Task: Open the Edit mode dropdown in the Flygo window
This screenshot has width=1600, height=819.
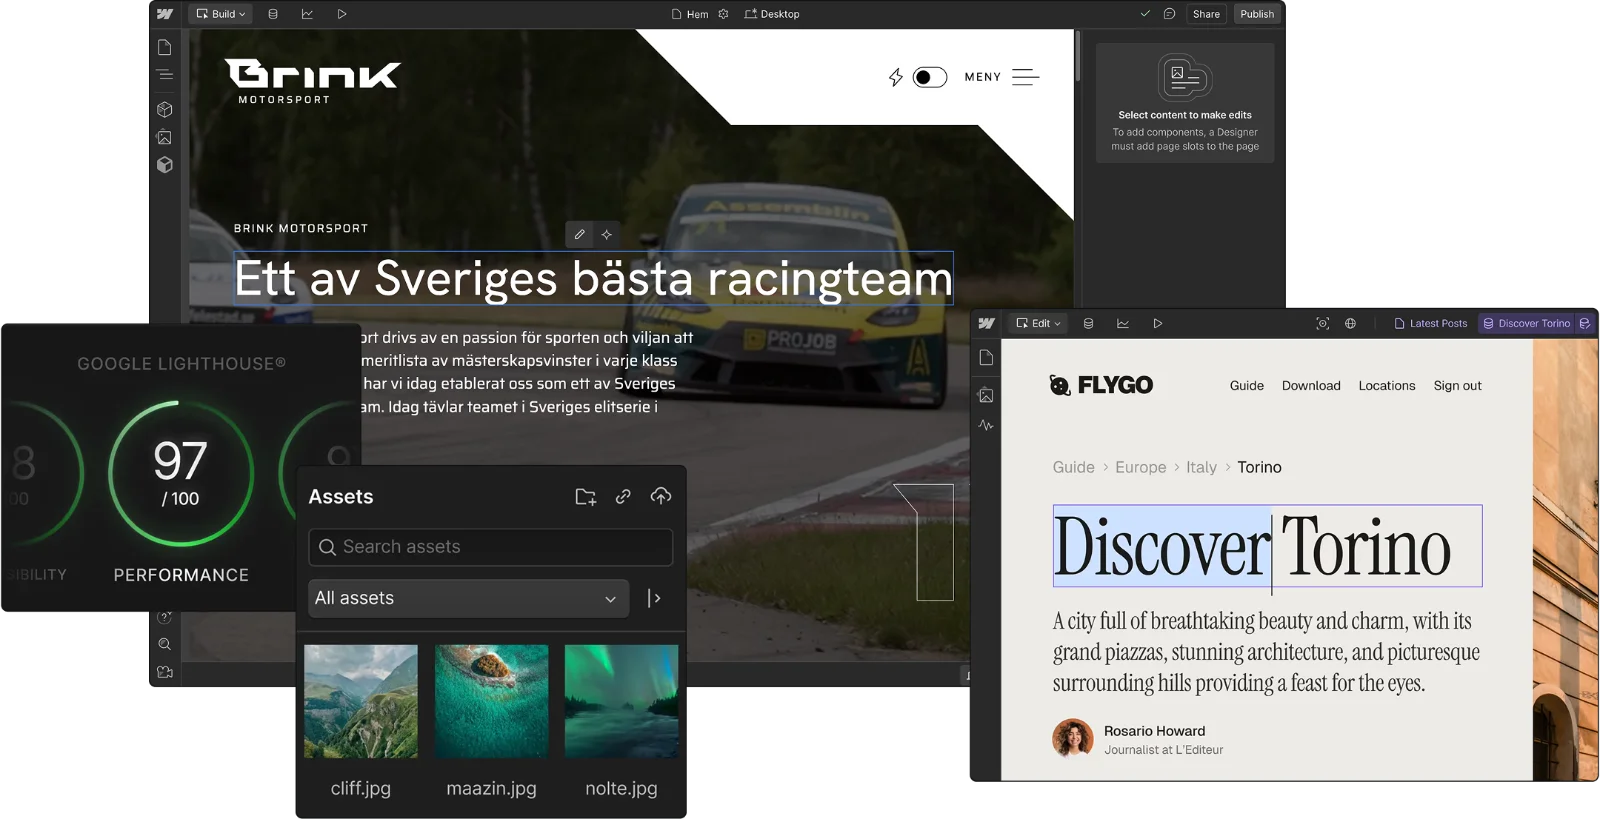Action: pyautogui.click(x=1039, y=323)
